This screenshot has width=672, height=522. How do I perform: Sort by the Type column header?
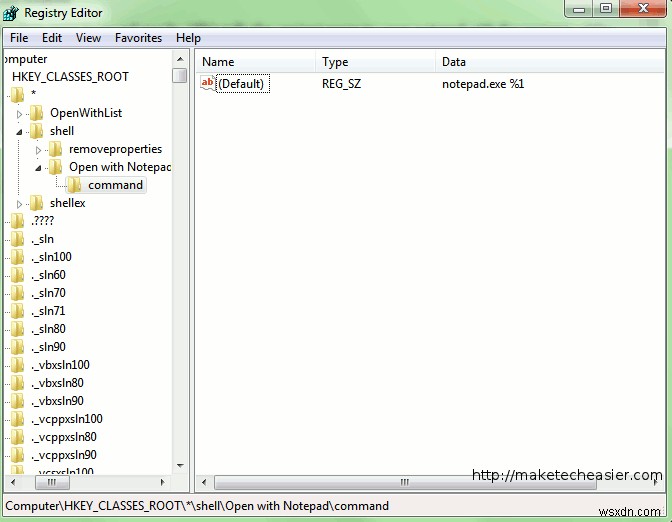(x=375, y=62)
